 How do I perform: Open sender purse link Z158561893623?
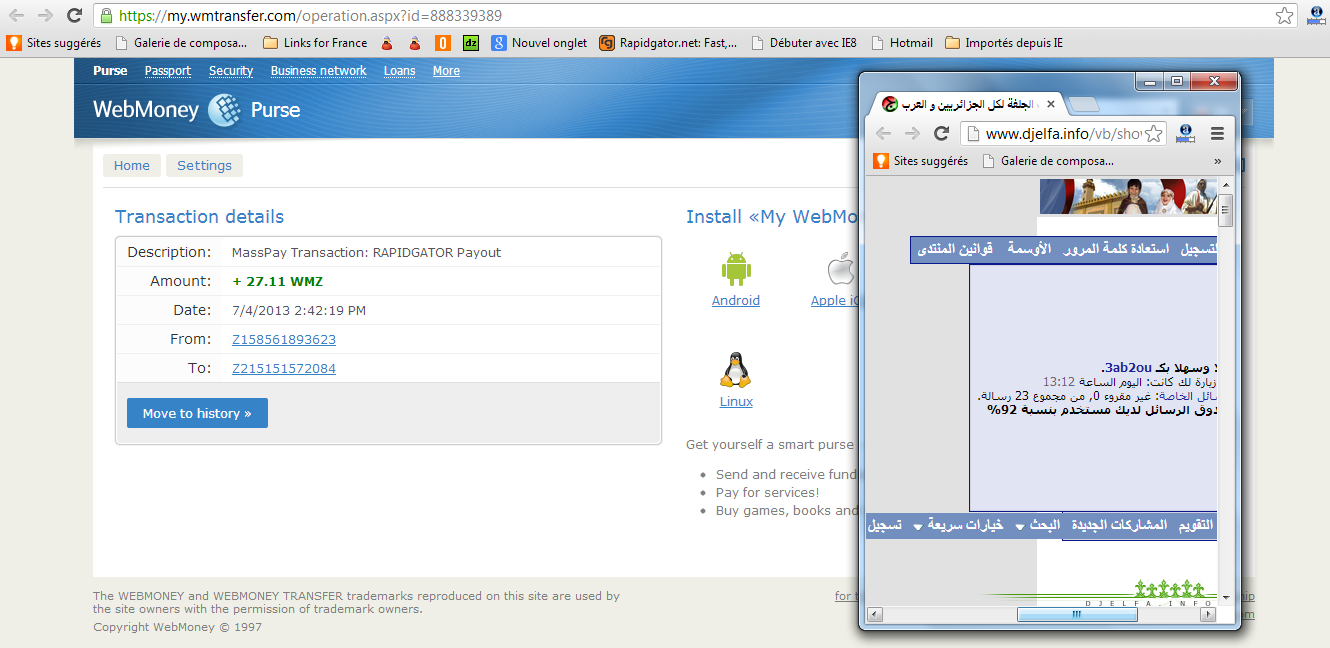pos(284,339)
